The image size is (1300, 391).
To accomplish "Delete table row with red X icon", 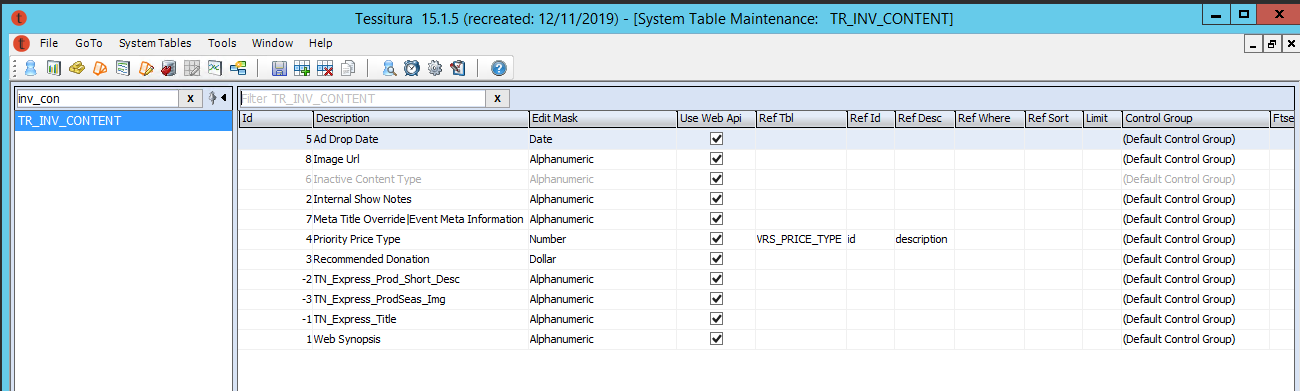I will [x=325, y=68].
